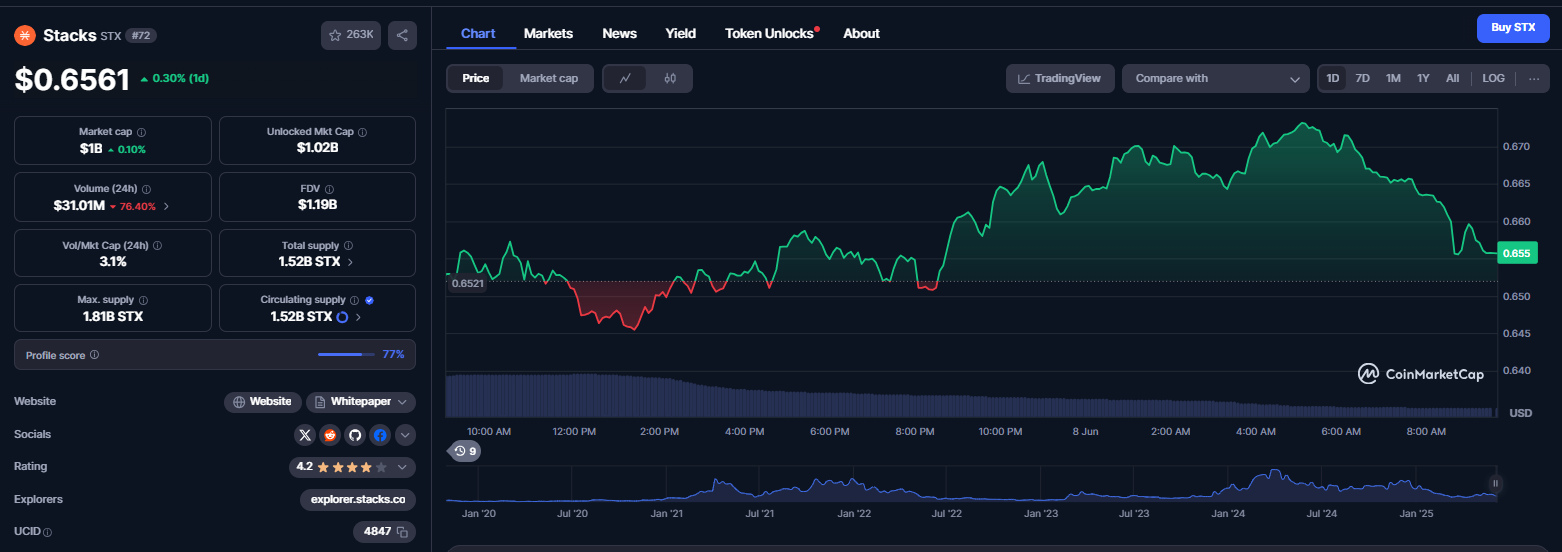Set chart range to 7D
This screenshot has width=1562, height=552.
1362,78
